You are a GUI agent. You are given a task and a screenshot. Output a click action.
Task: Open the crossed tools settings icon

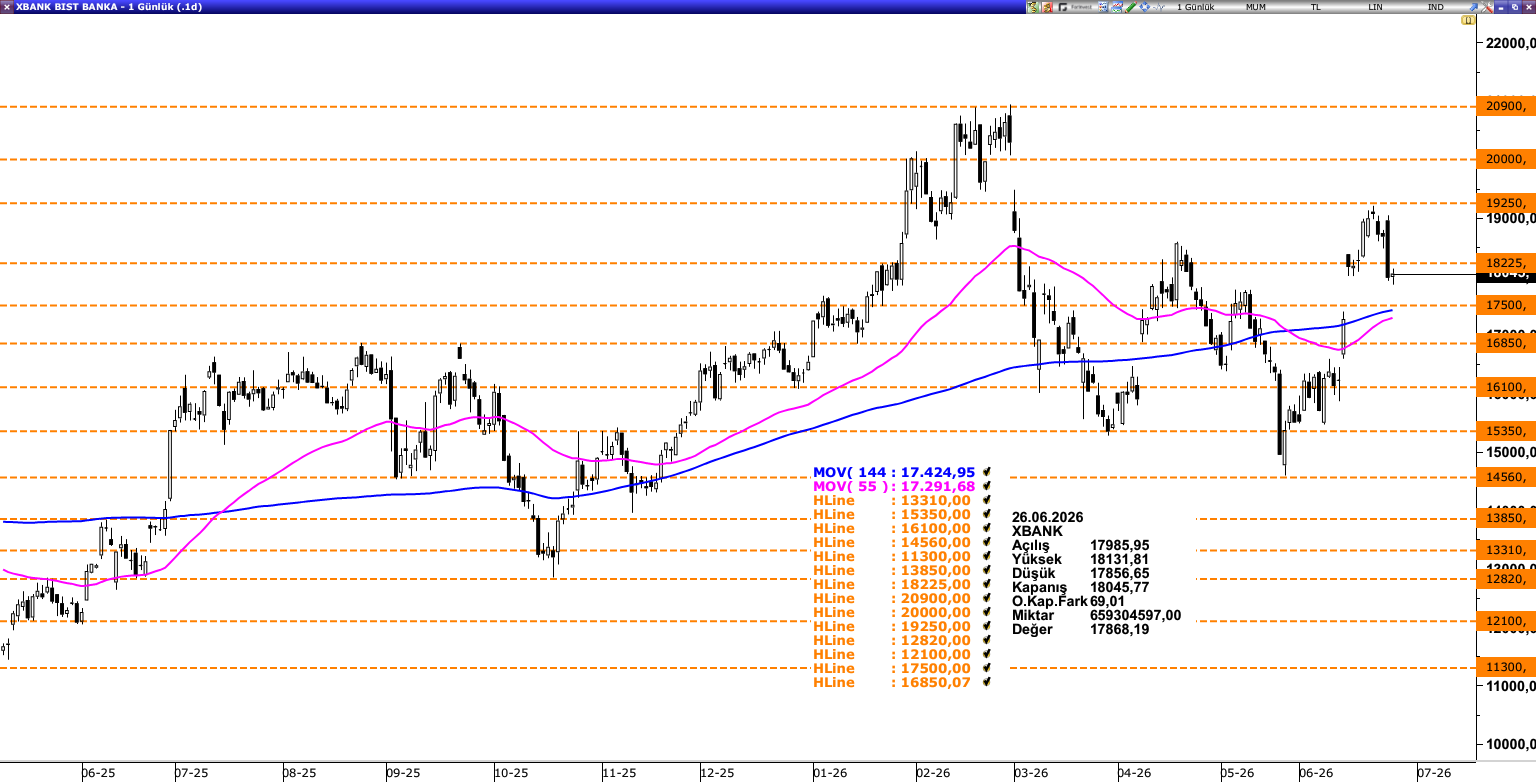(1485, 7)
